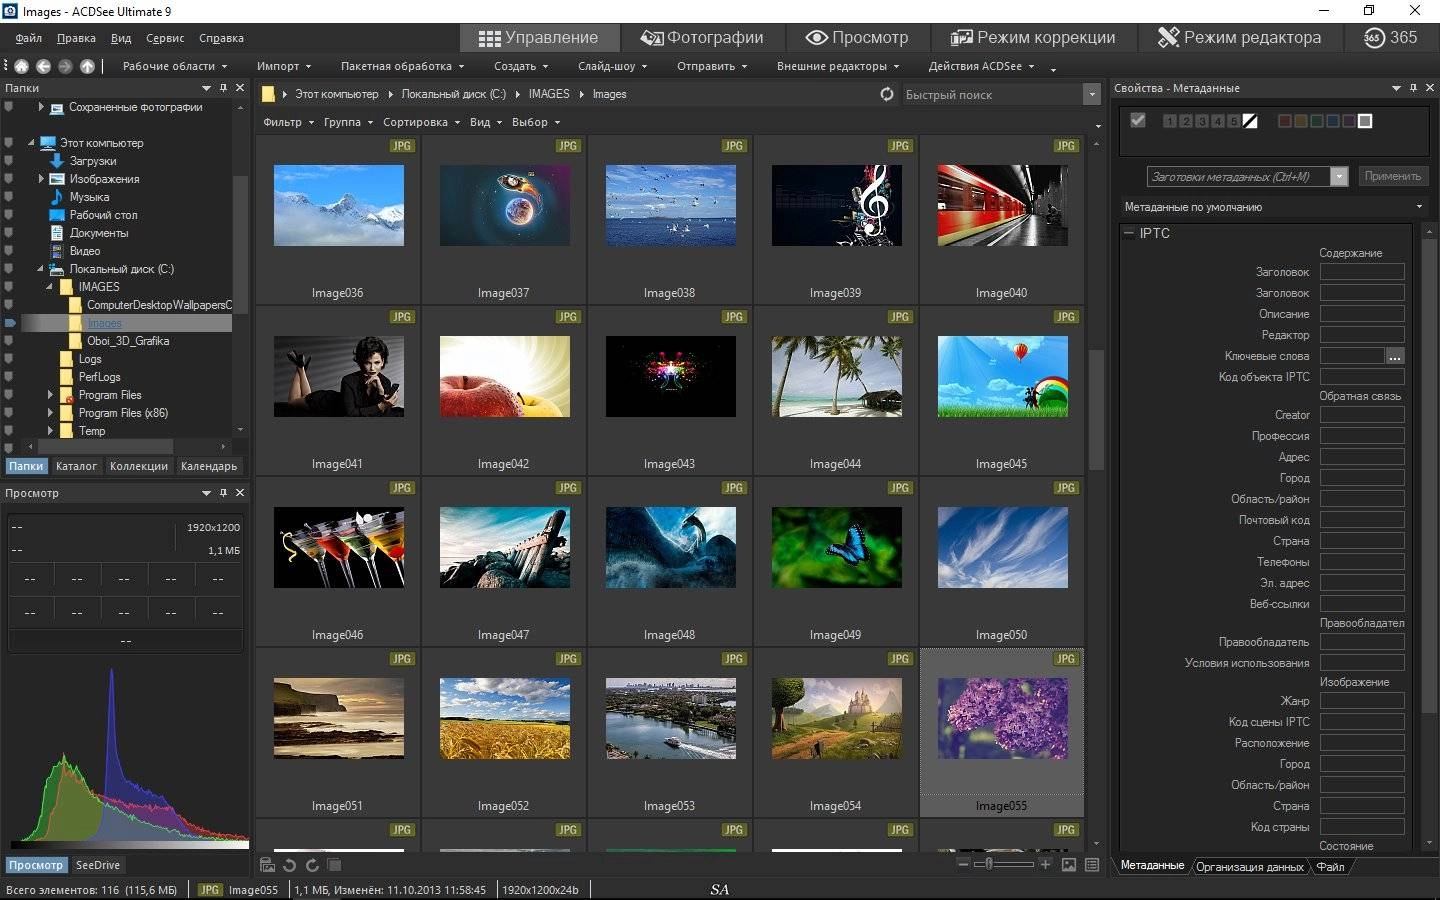1440x900 pixels.
Task: Click the keywords browse ellipsis button
Action: (1395, 356)
